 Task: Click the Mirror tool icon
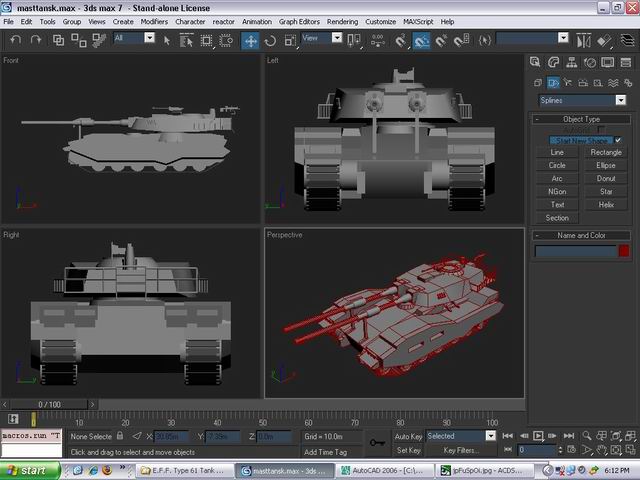583,40
